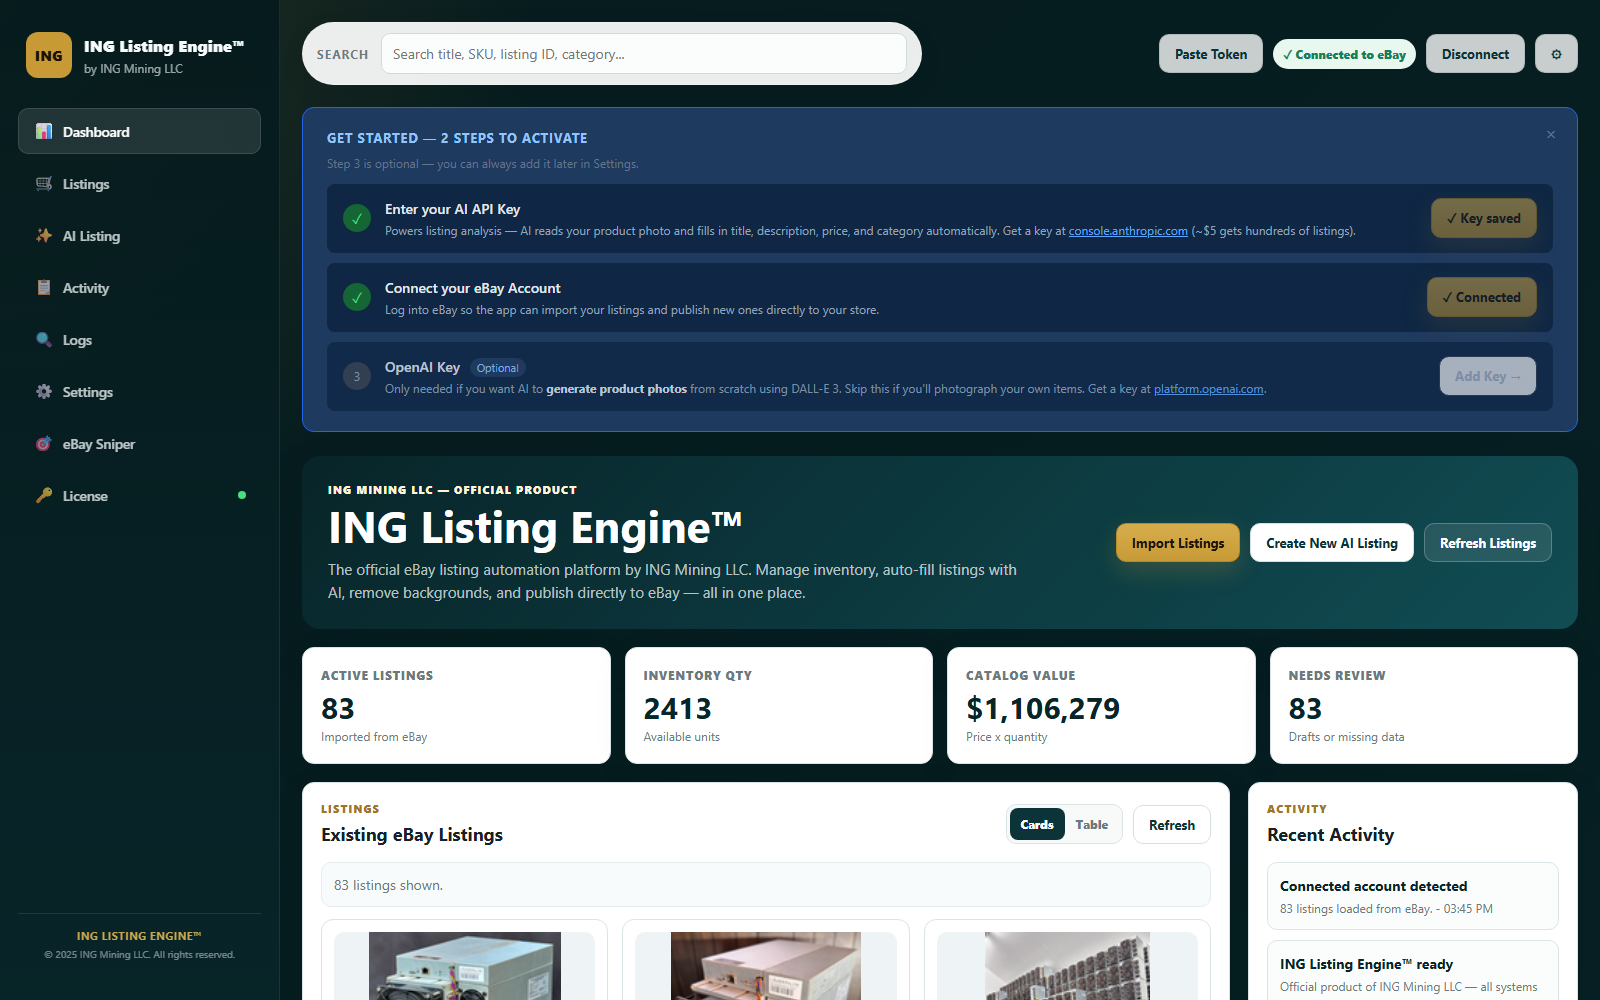Click the green check for AI API Key step
Viewport: 1600px width, 1000px height.
(x=357, y=218)
